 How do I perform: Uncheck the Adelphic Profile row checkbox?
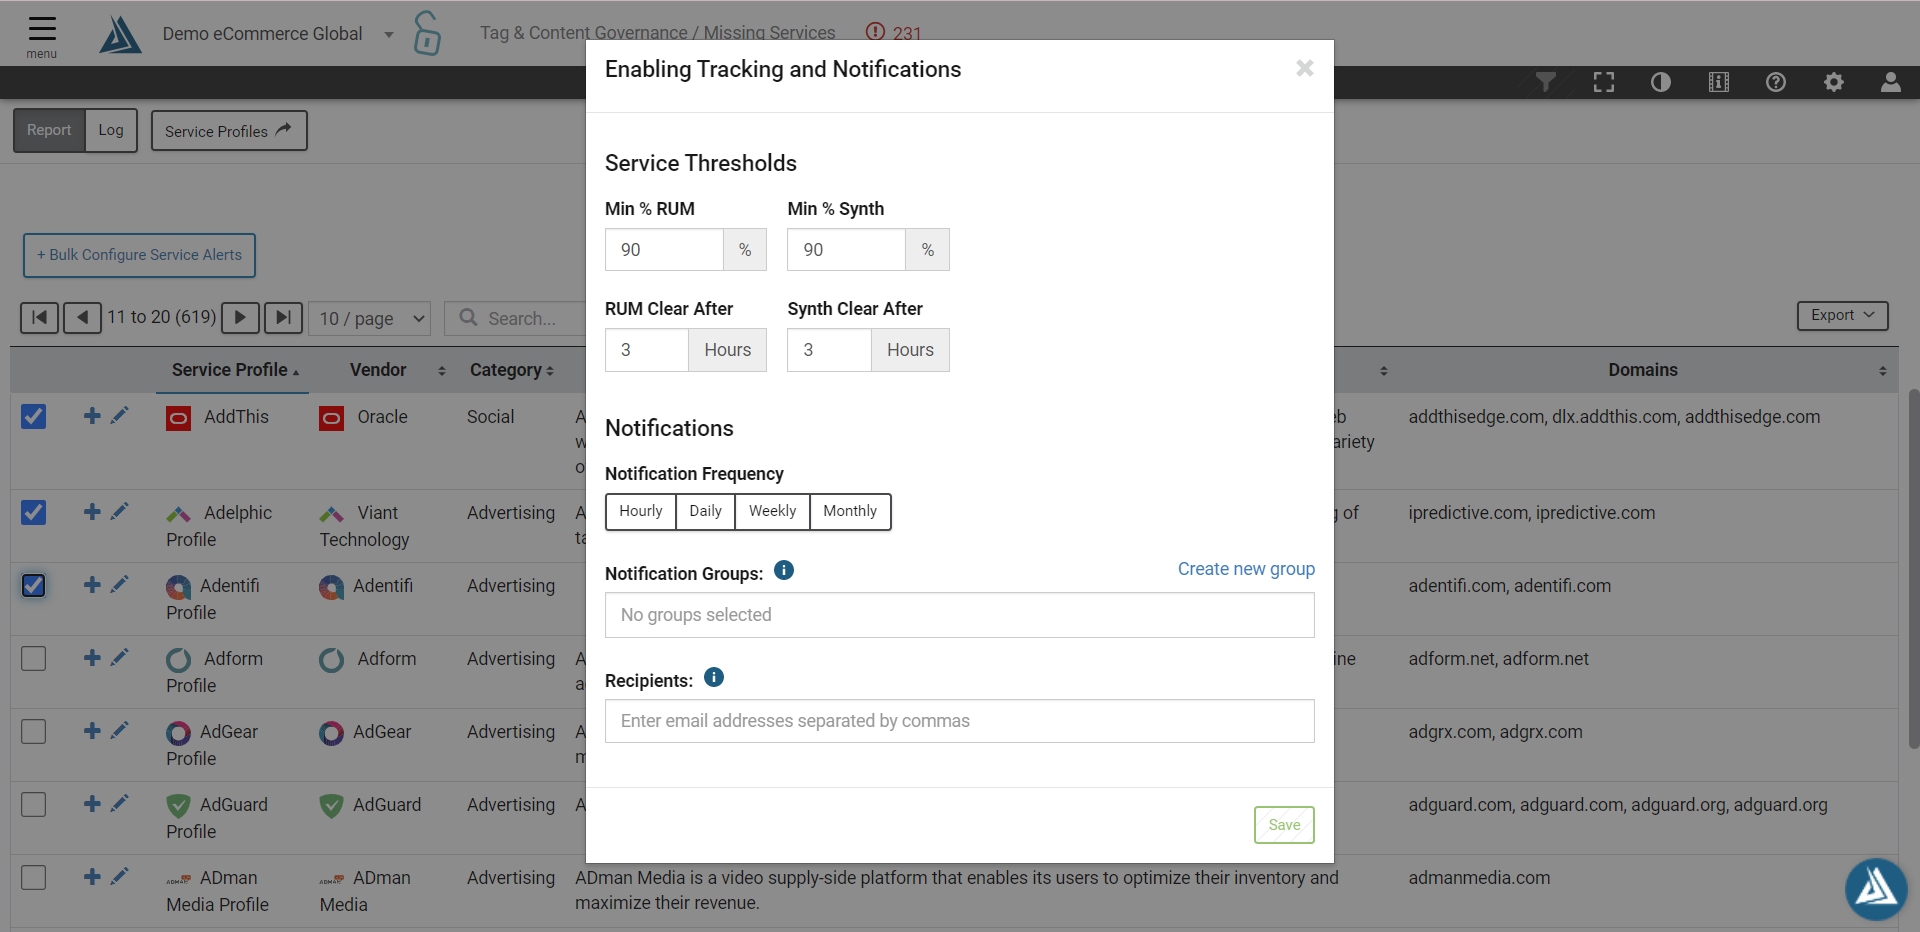[x=34, y=512]
